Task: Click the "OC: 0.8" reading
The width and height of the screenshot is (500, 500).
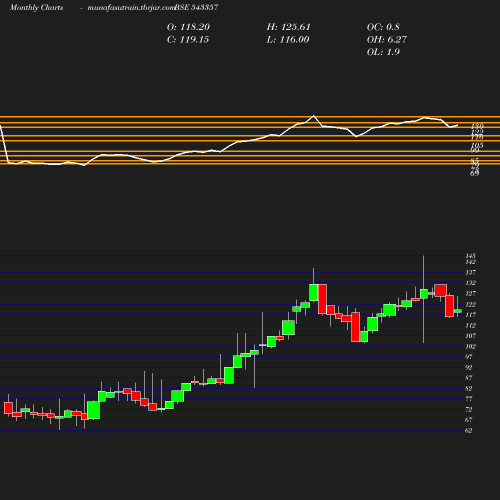Action: coord(383,27)
